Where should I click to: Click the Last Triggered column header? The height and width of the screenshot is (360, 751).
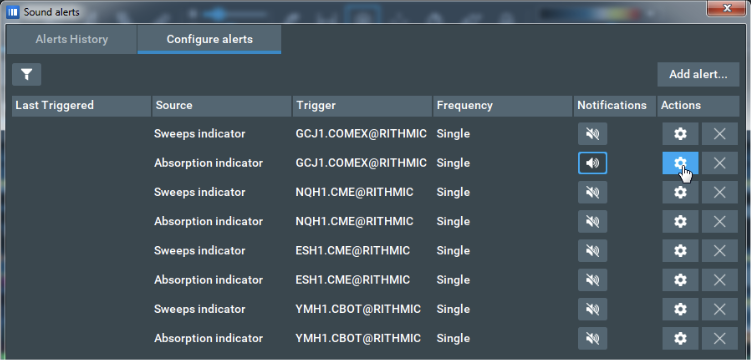coord(81,105)
